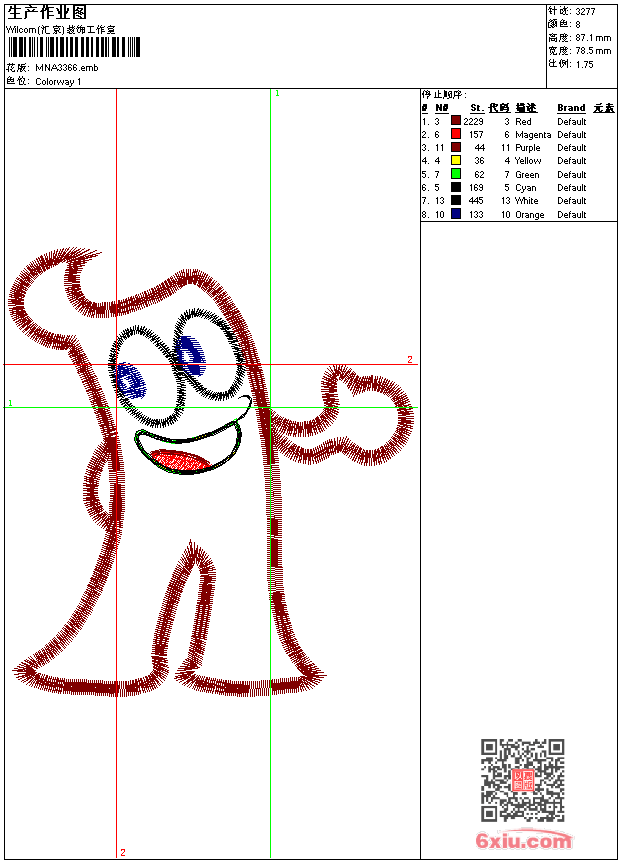Image resolution: width=620 pixels, height=860 pixels.
Task: Click the height value 87.1 mm
Action: pos(593,38)
